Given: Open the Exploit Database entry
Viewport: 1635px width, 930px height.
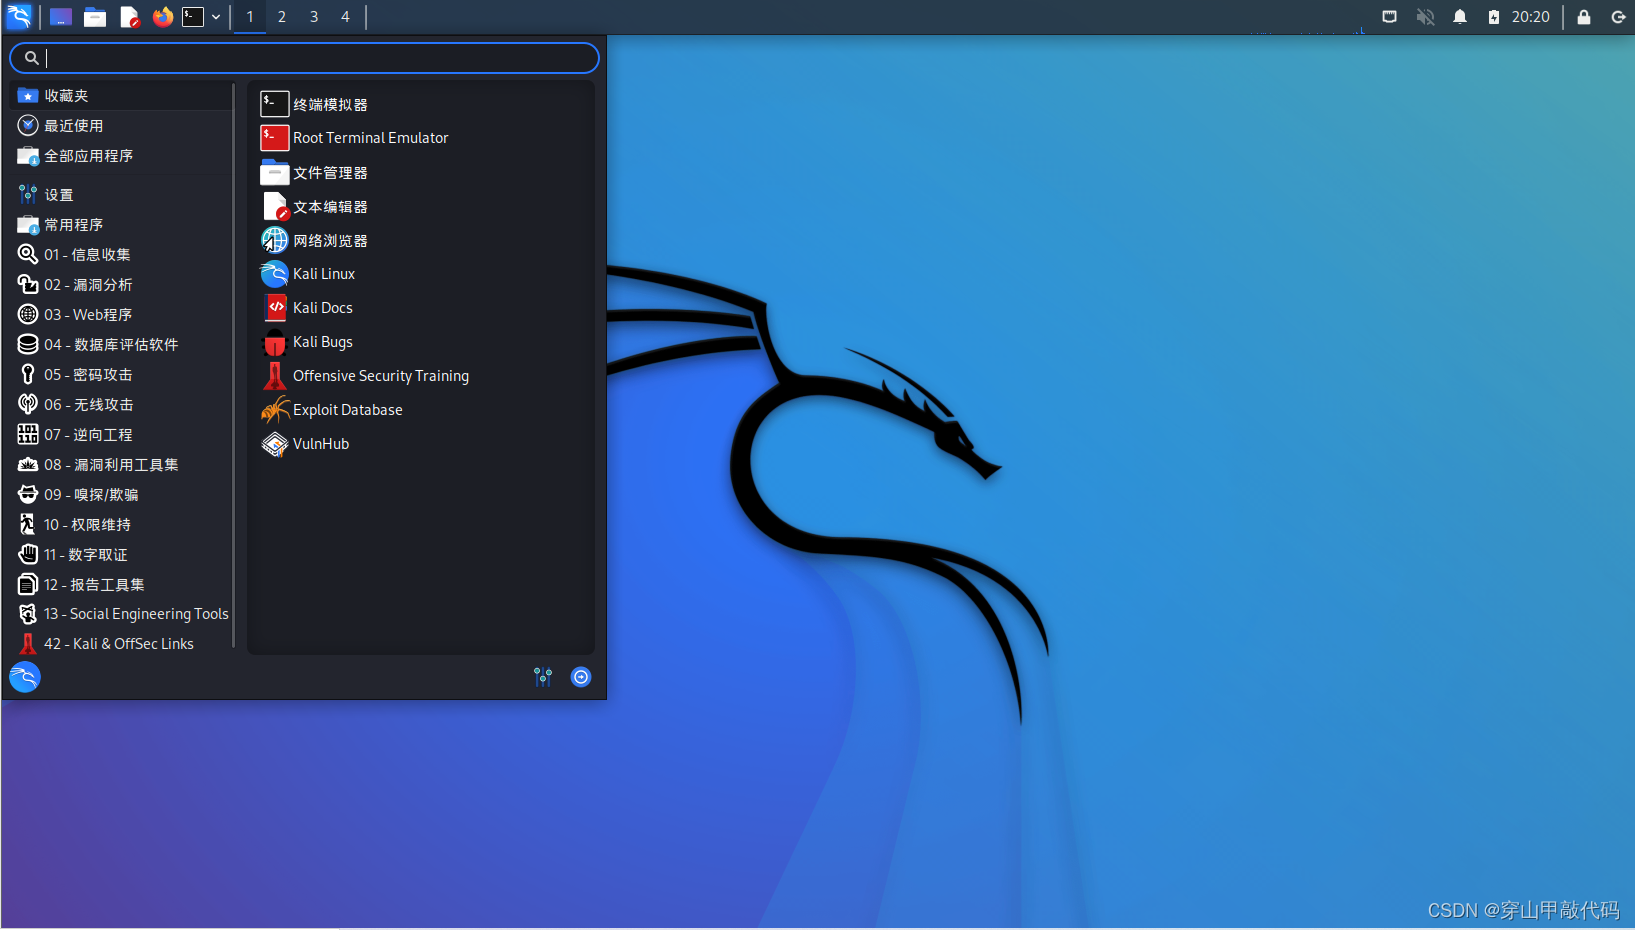Looking at the screenshot, I should point(421,410).
